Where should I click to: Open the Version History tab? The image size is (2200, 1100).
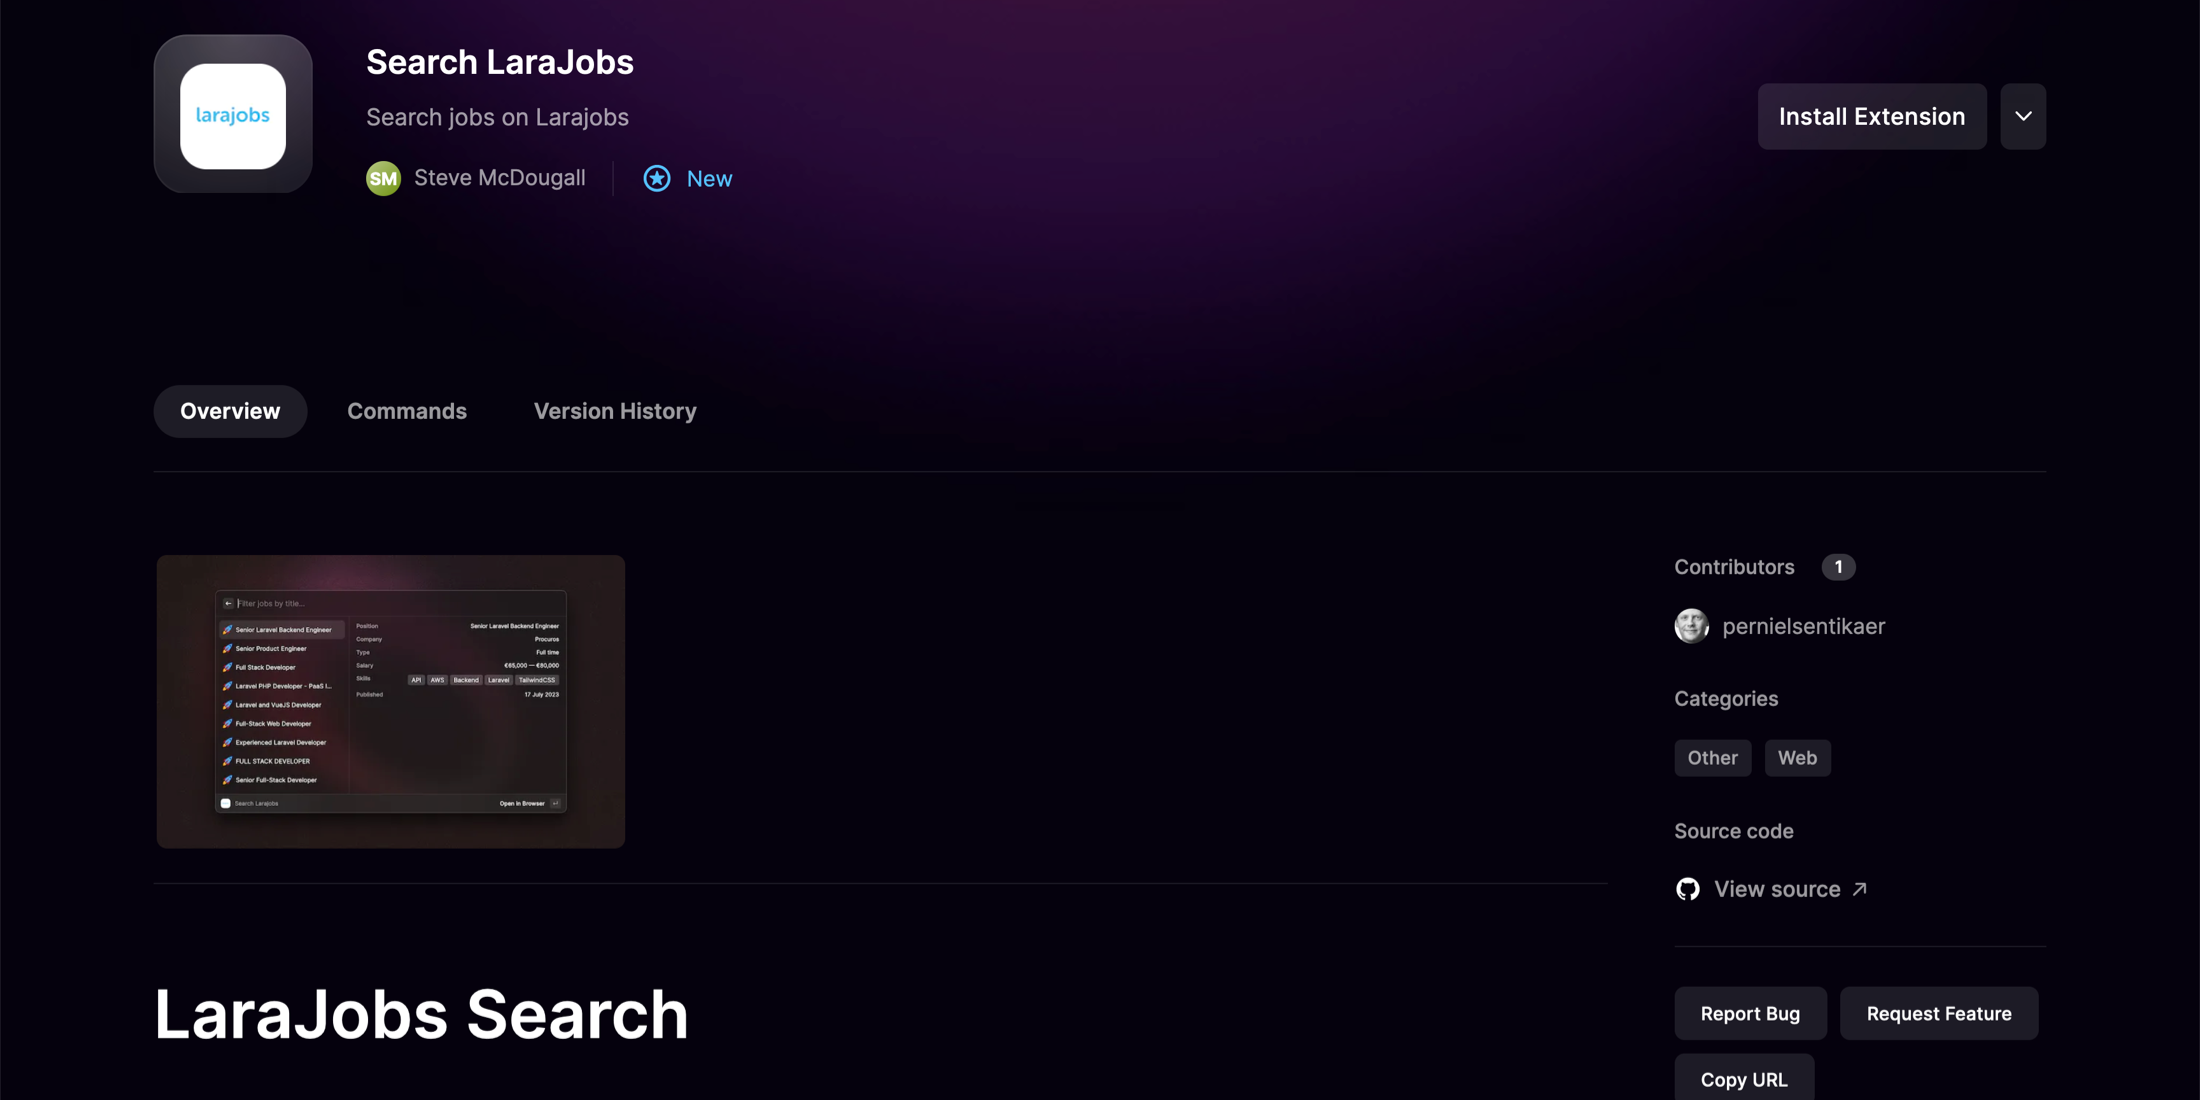[x=615, y=411]
